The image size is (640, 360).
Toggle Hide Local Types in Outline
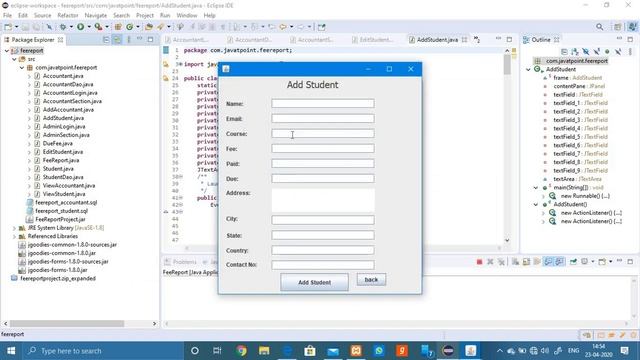point(618,52)
